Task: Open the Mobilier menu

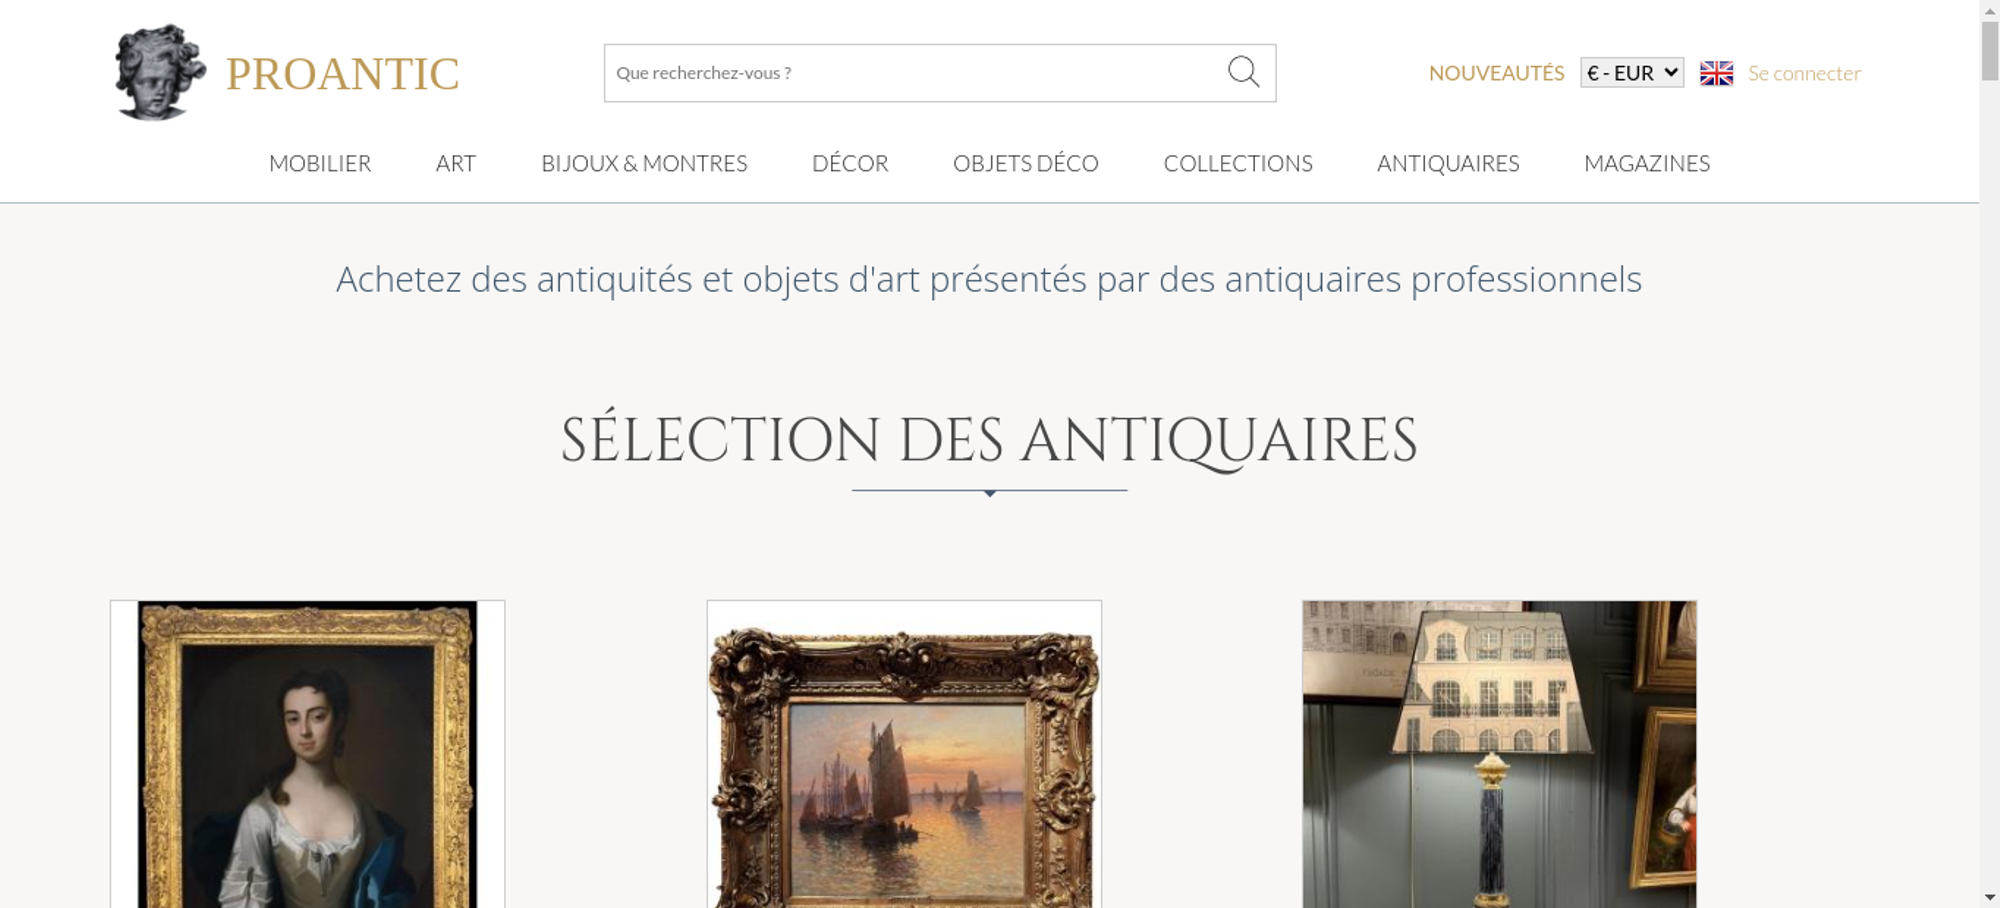Action: click(x=320, y=163)
